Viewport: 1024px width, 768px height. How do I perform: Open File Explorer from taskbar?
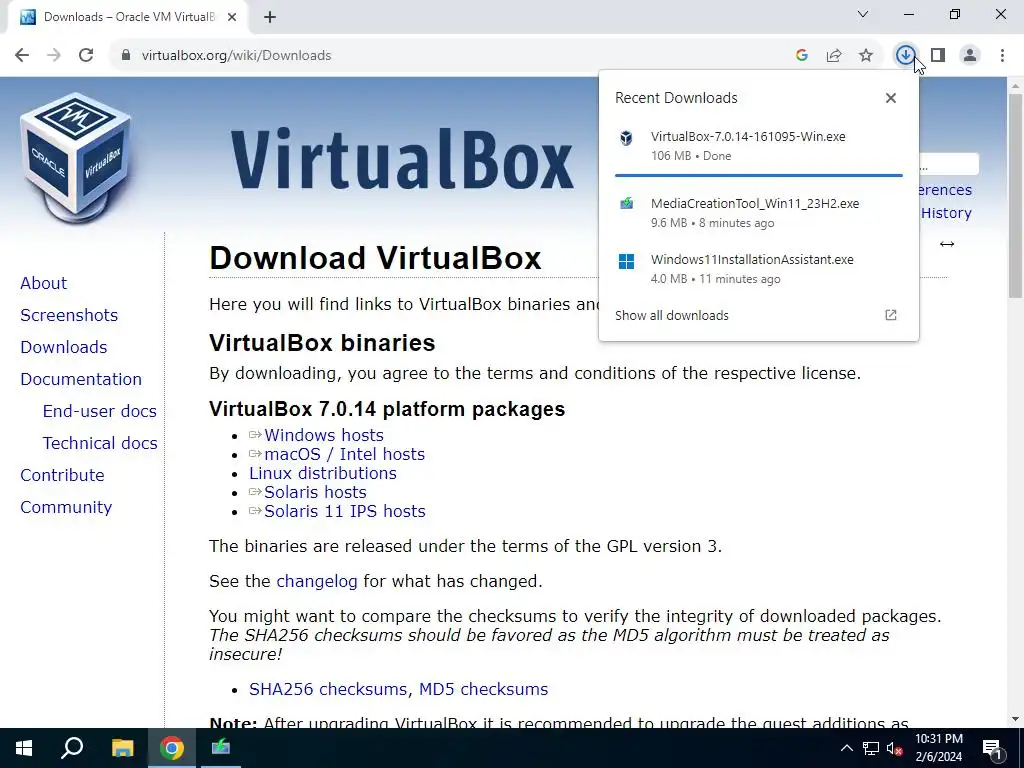[x=122, y=748]
